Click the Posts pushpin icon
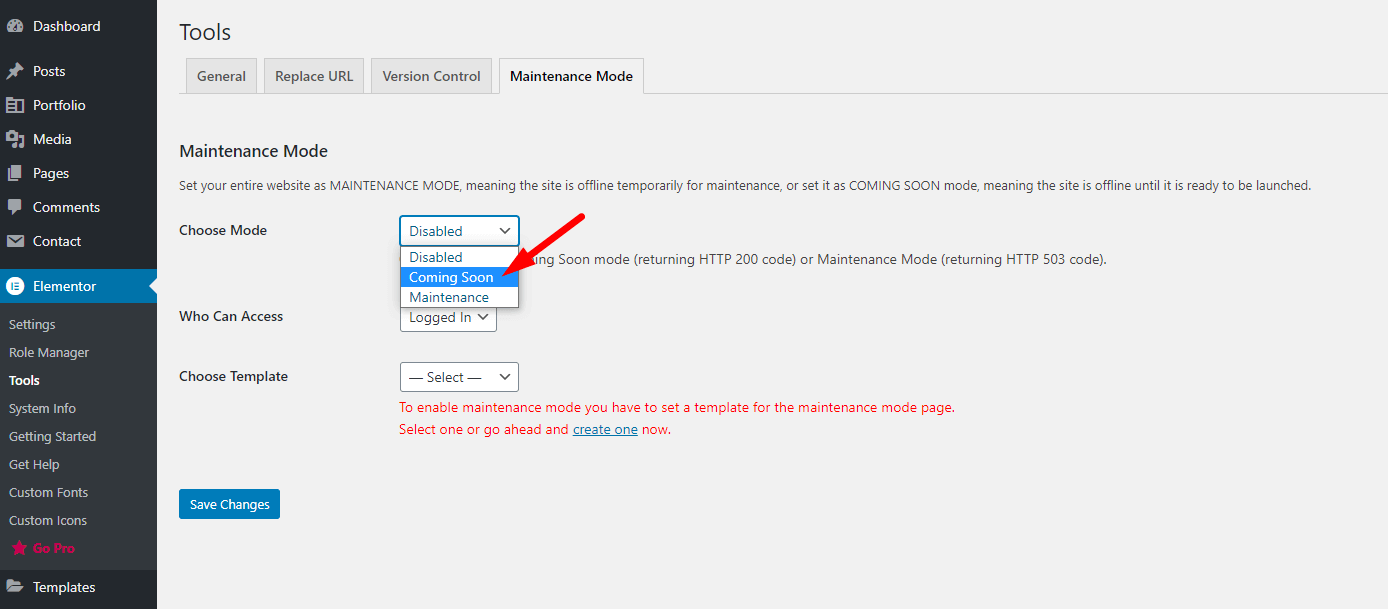This screenshot has width=1388, height=609. [15, 72]
